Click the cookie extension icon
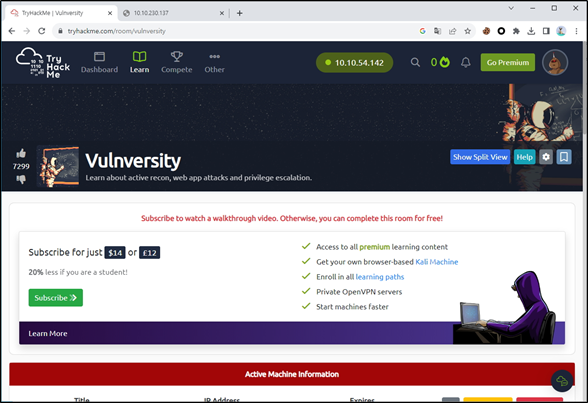 (486, 31)
